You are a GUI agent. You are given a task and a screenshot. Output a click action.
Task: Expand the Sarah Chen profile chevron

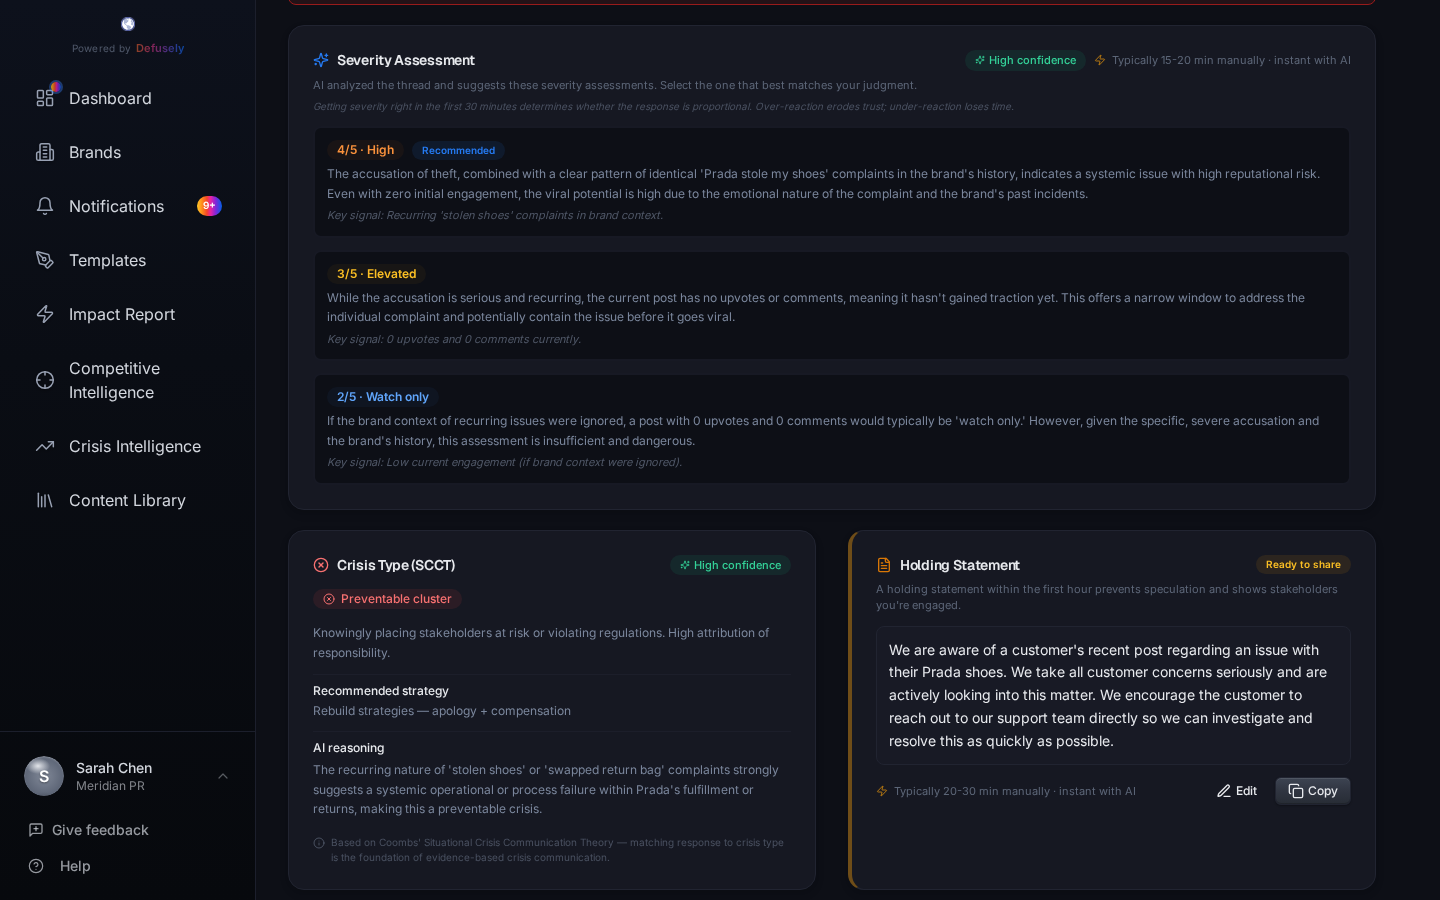pos(223,776)
